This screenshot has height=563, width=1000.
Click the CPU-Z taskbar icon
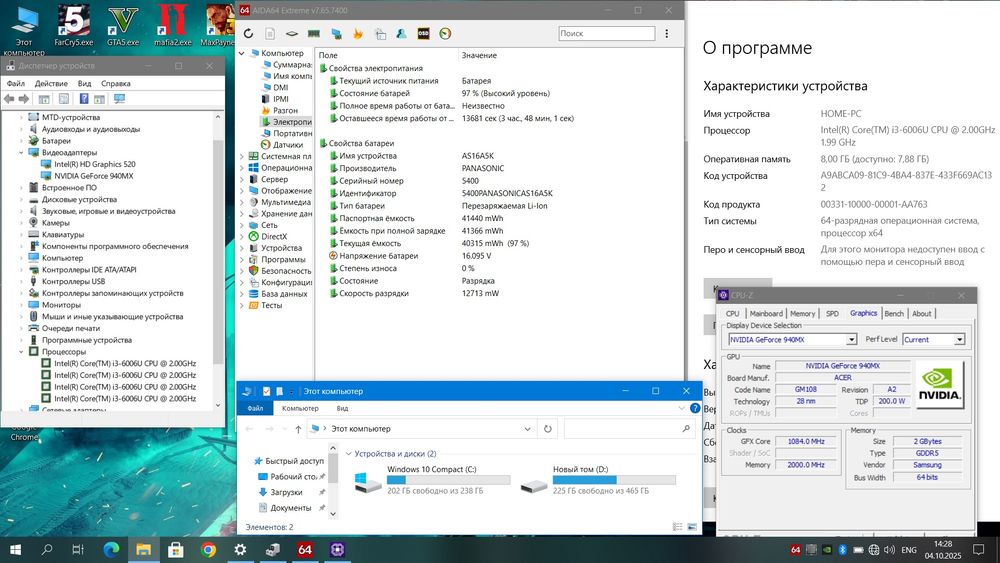point(337,549)
